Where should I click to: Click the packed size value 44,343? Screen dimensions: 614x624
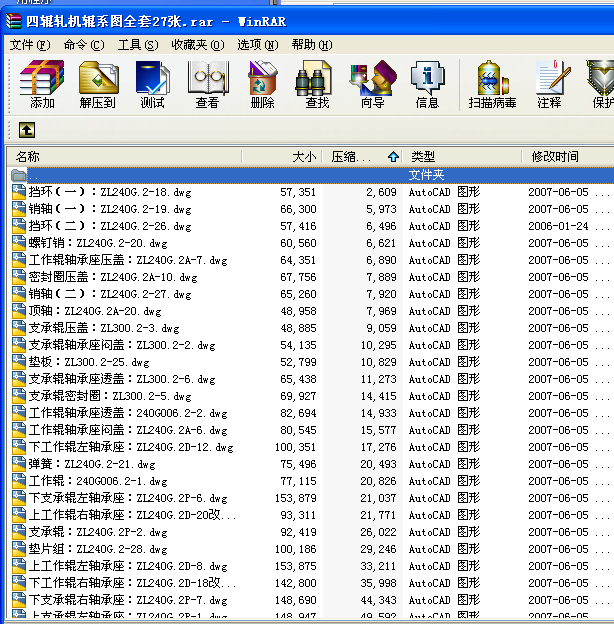[x=378, y=600]
